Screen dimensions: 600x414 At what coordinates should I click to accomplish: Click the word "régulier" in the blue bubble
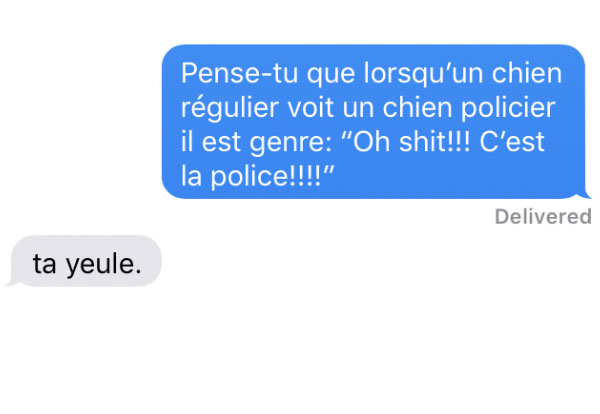230,108
